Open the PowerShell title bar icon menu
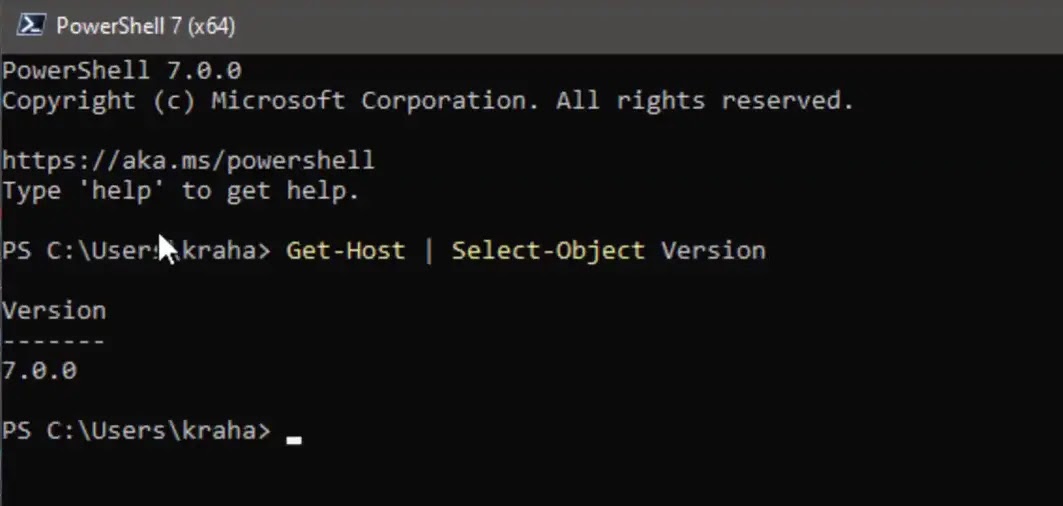The width and height of the screenshot is (1063, 506). [30, 26]
